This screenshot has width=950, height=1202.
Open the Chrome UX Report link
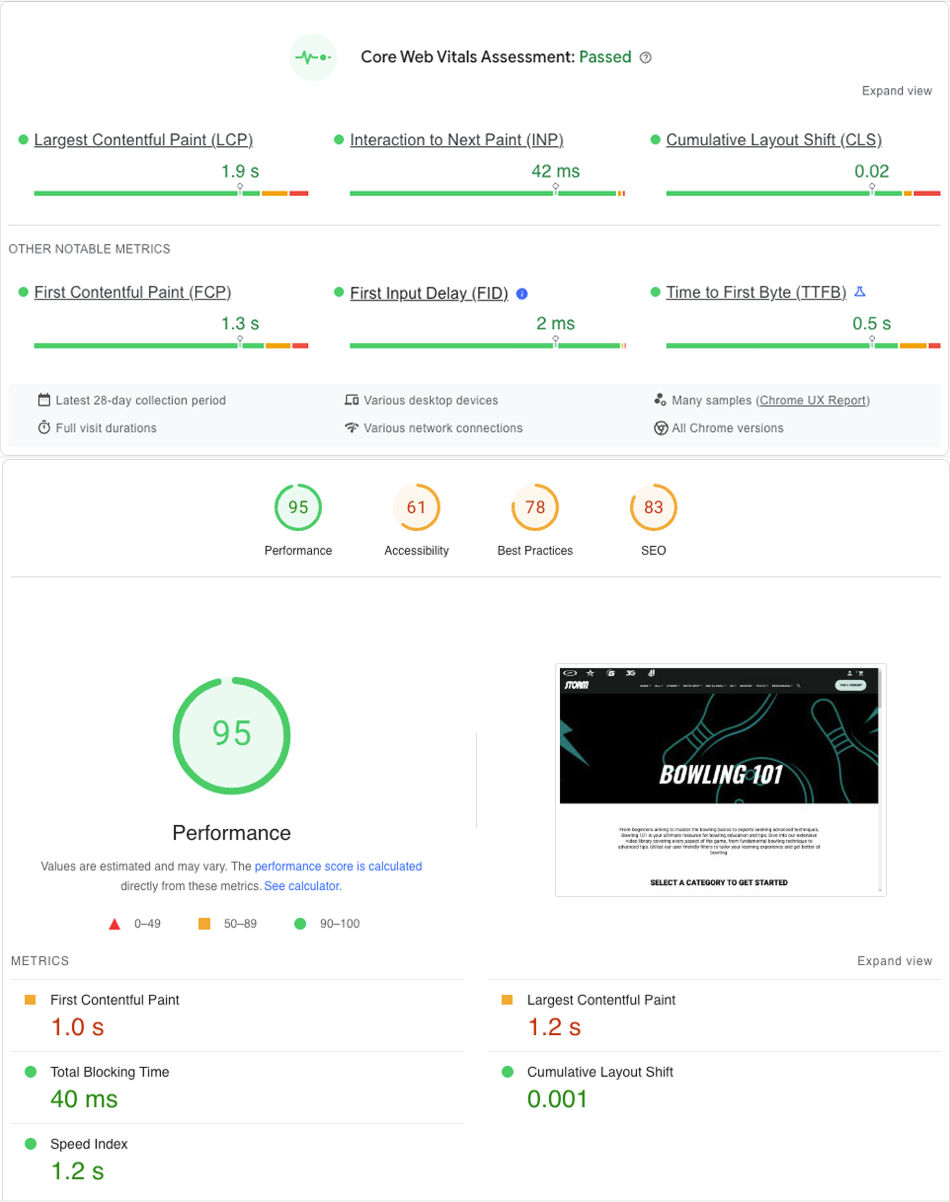click(813, 400)
